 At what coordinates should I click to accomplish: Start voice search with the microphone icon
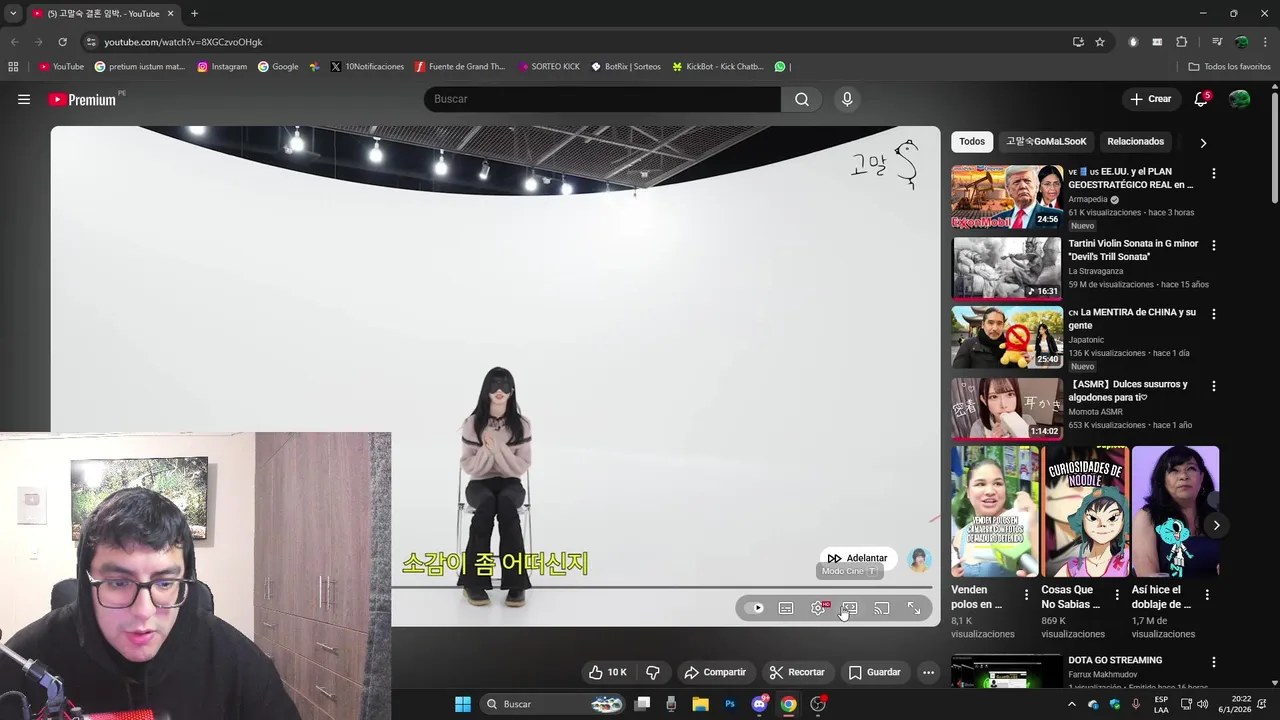847,99
